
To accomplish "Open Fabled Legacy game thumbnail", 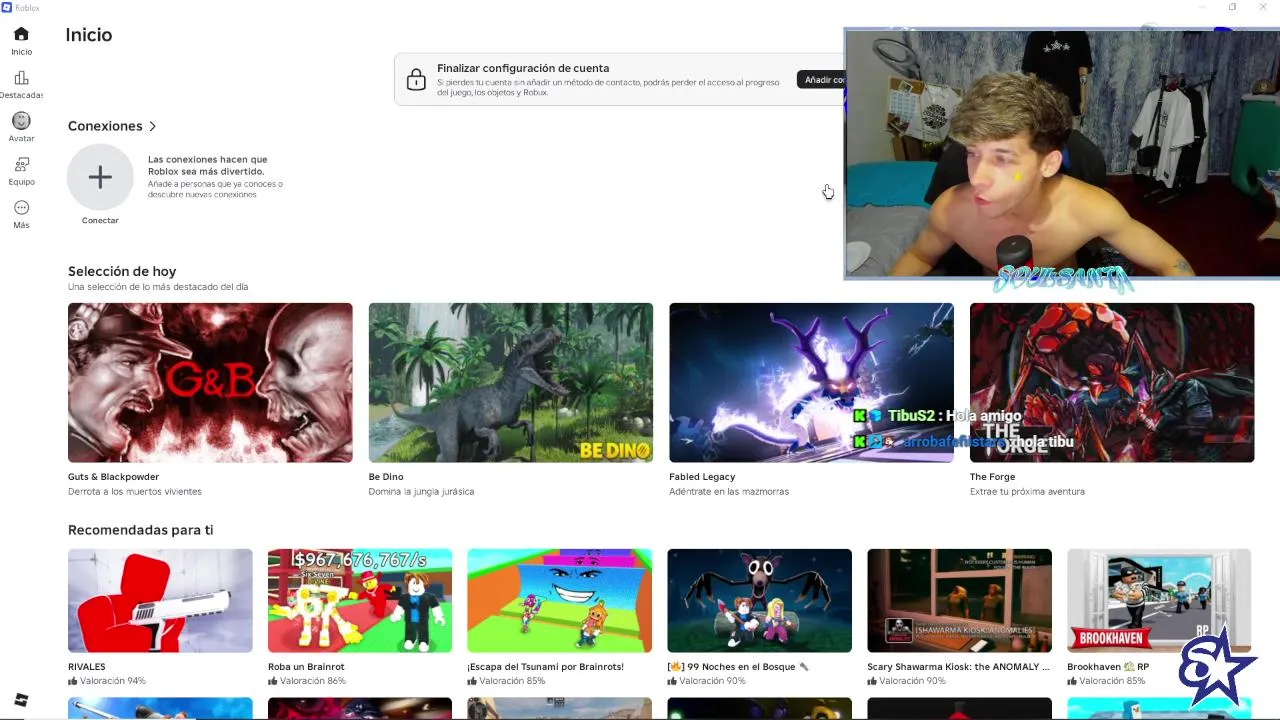I will pos(811,382).
